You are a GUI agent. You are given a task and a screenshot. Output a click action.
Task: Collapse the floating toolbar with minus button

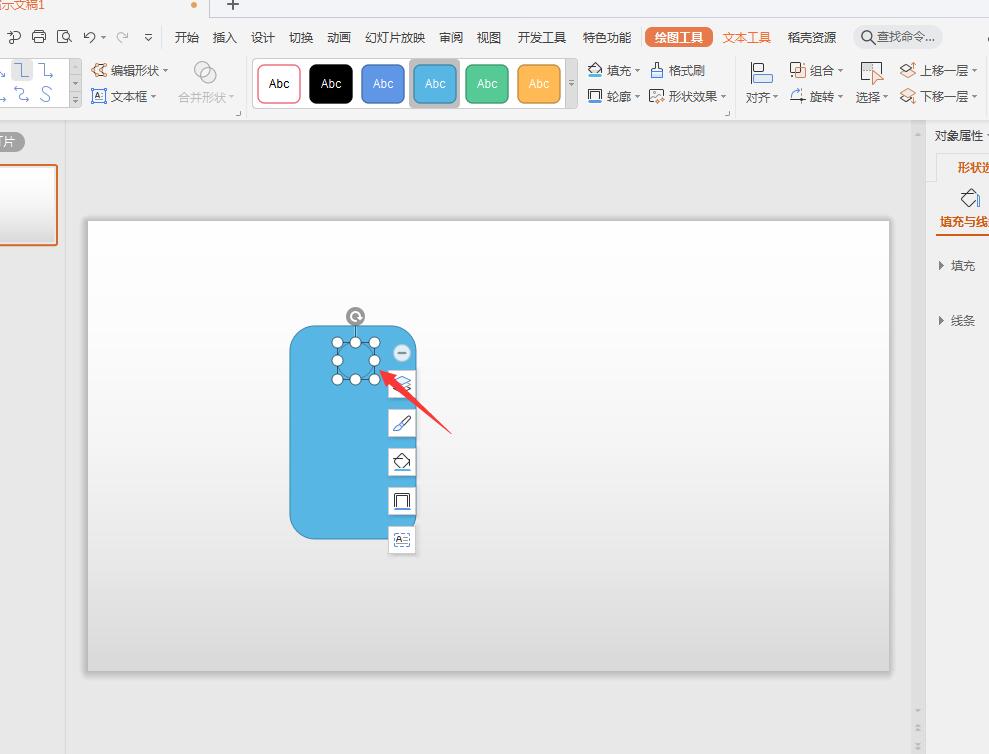pyautogui.click(x=402, y=353)
